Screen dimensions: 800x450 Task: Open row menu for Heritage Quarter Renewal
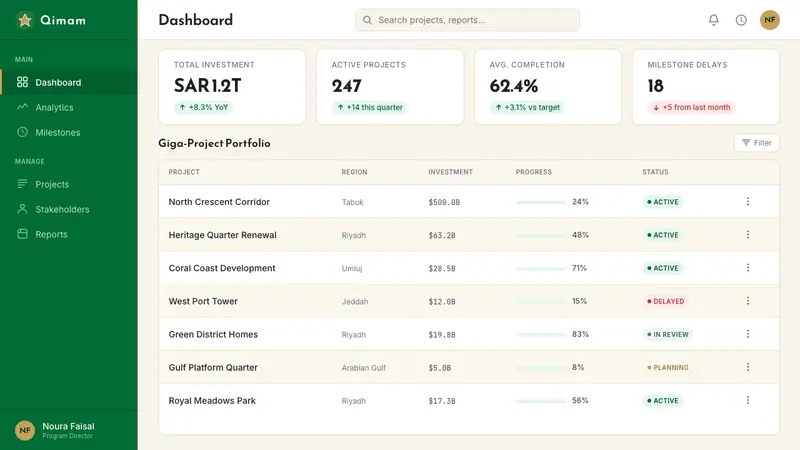(748, 235)
